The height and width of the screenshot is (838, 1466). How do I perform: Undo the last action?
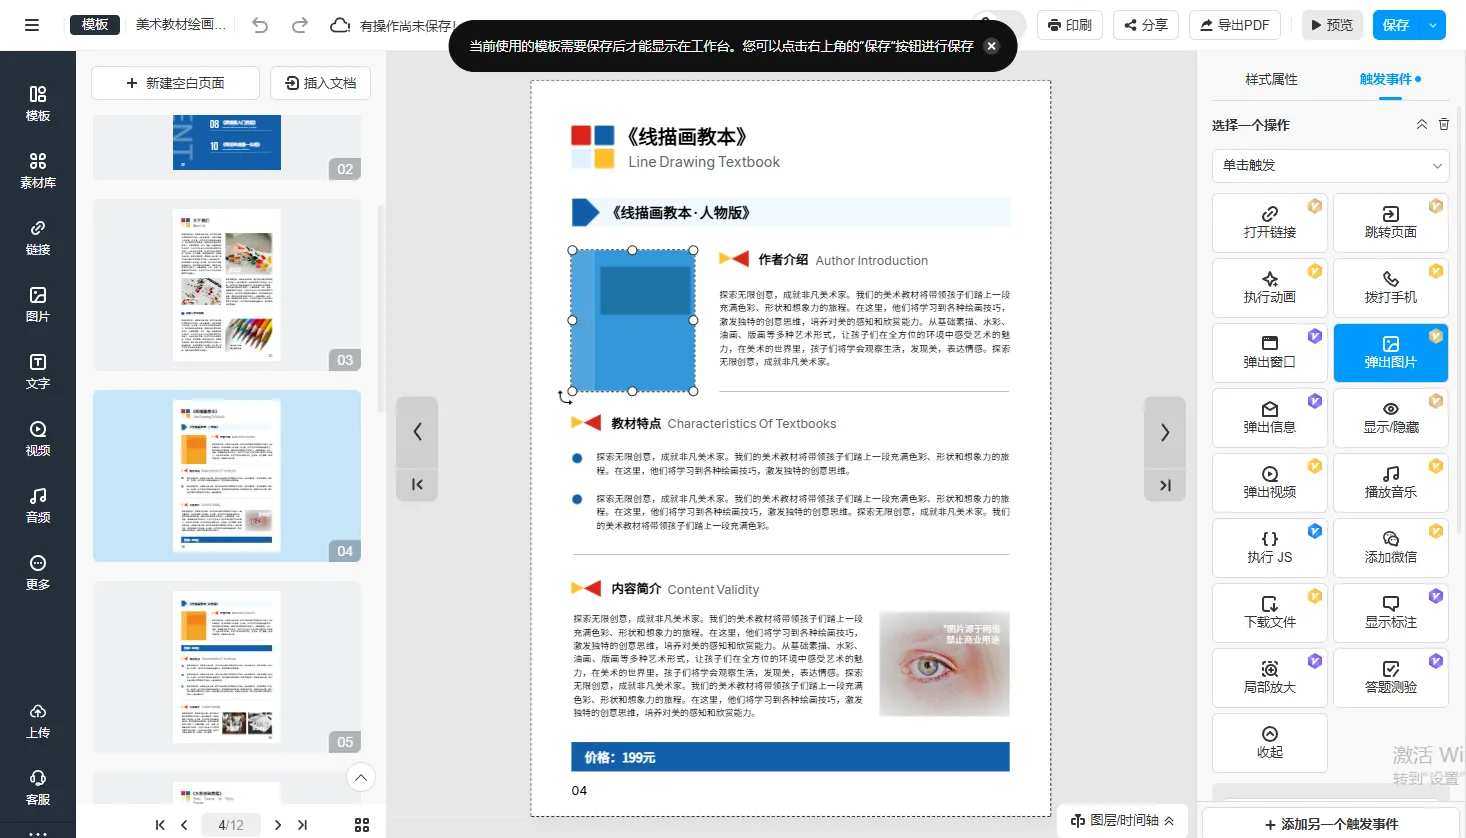pyautogui.click(x=260, y=25)
